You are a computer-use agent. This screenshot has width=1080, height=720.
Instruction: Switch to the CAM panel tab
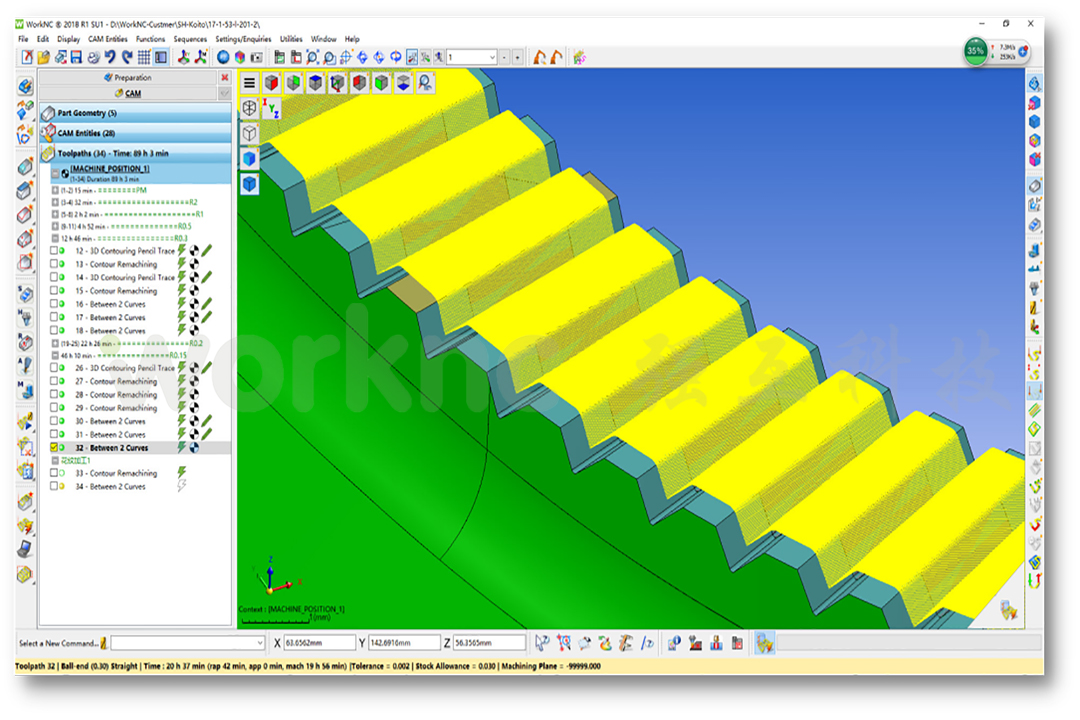tap(128, 93)
